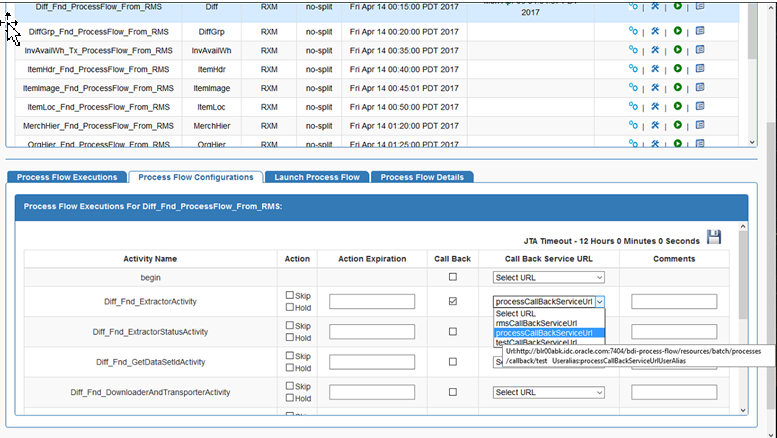Image resolution: width=777 pixels, height=438 pixels.
Task: Open configuration tools icon for ItemImage_Fnd_ProcessFlow_From_RMS
Action: (x=655, y=87)
